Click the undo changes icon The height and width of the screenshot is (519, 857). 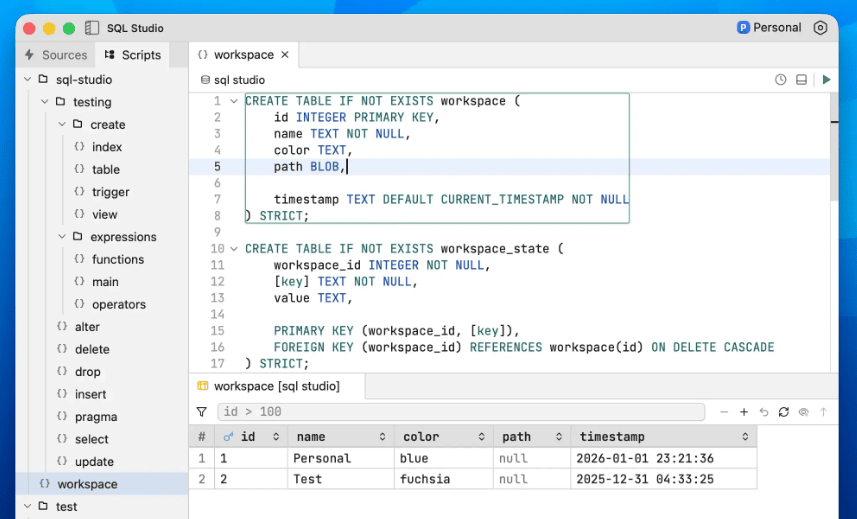coord(764,412)
